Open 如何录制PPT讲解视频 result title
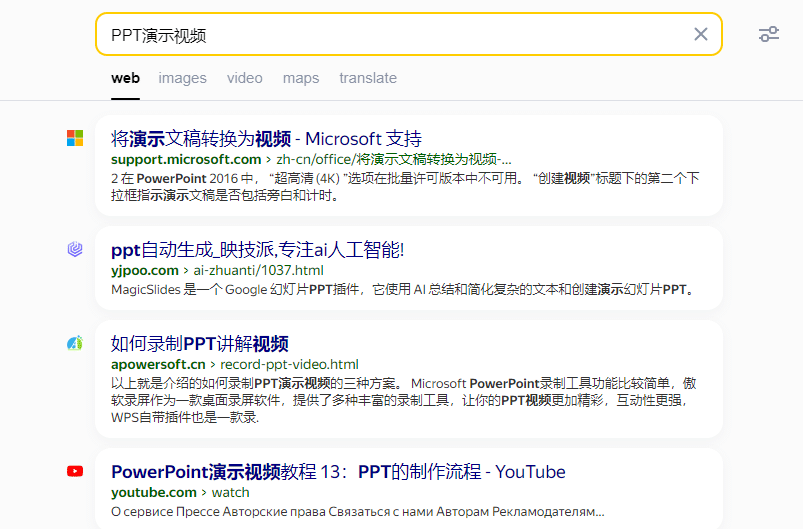803x529 pixels. coord(200,344)
